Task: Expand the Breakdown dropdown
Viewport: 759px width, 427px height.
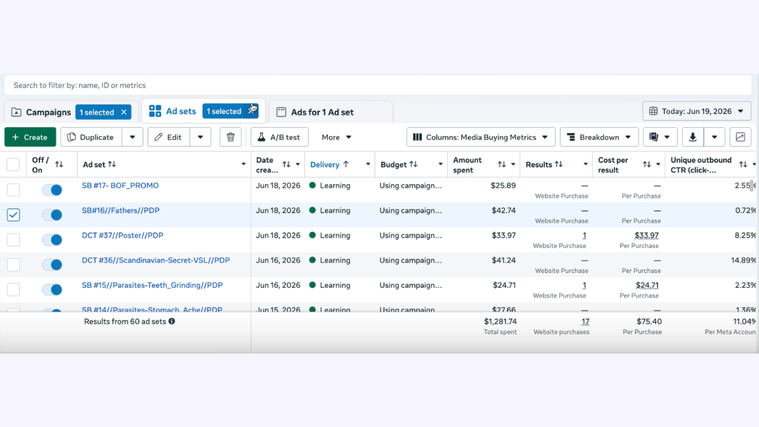Action: 599,137
